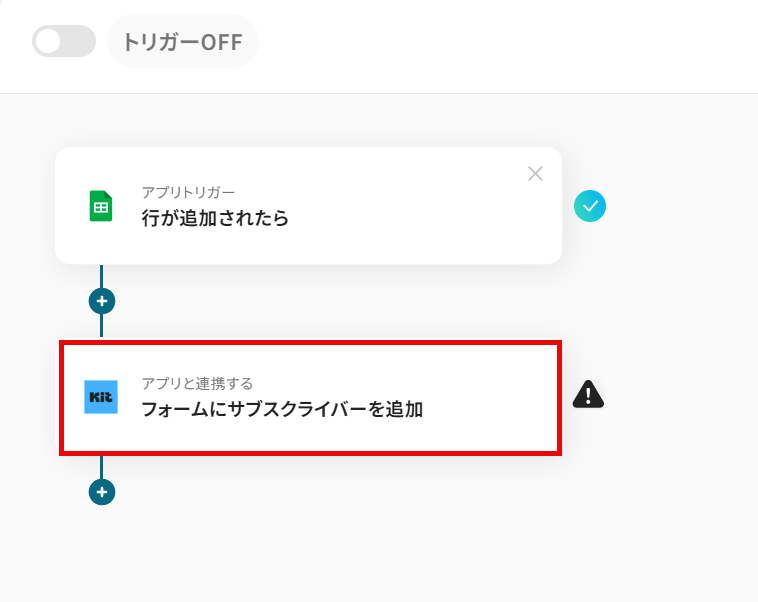
Task: Click the connector line below Kit card
Action: [102, 466]
